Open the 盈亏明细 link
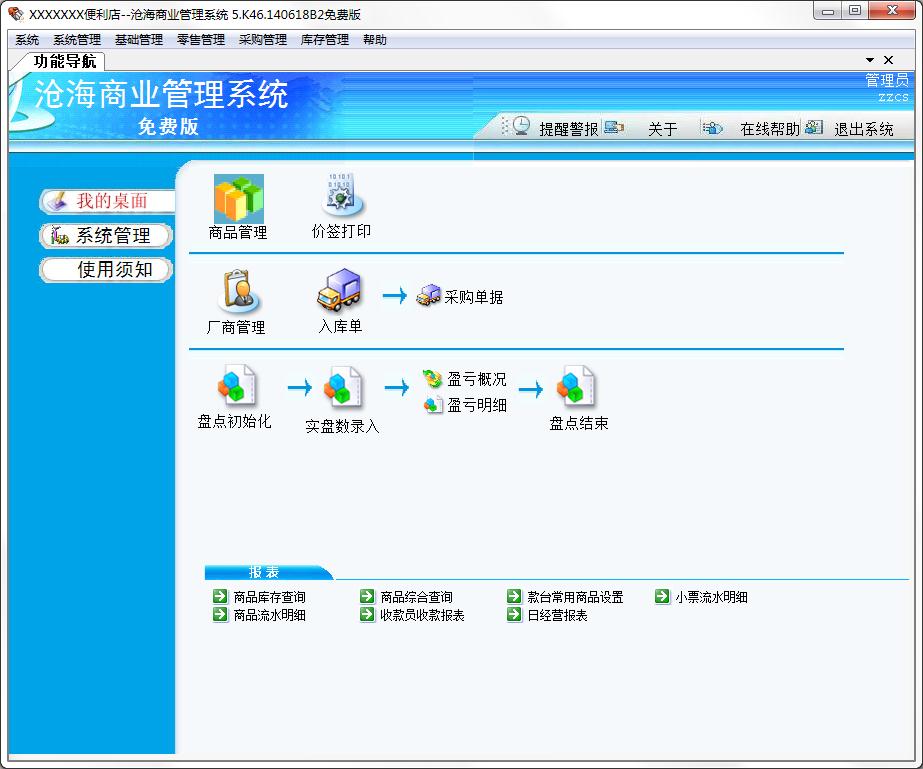Screen dimensions: 923x769 [x=477, y=405]
